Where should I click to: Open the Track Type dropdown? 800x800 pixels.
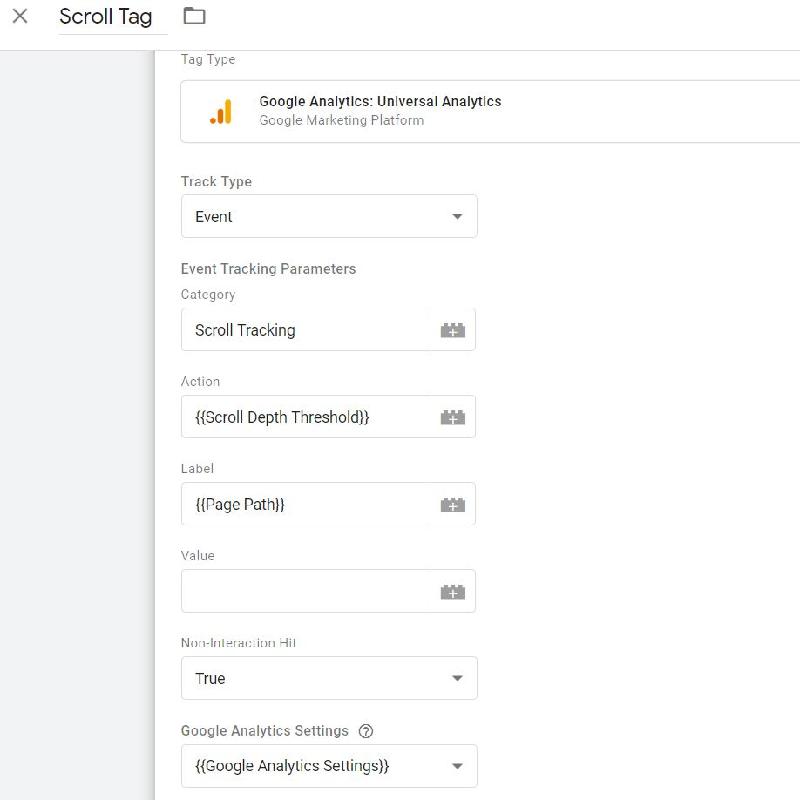click(328, 216)
